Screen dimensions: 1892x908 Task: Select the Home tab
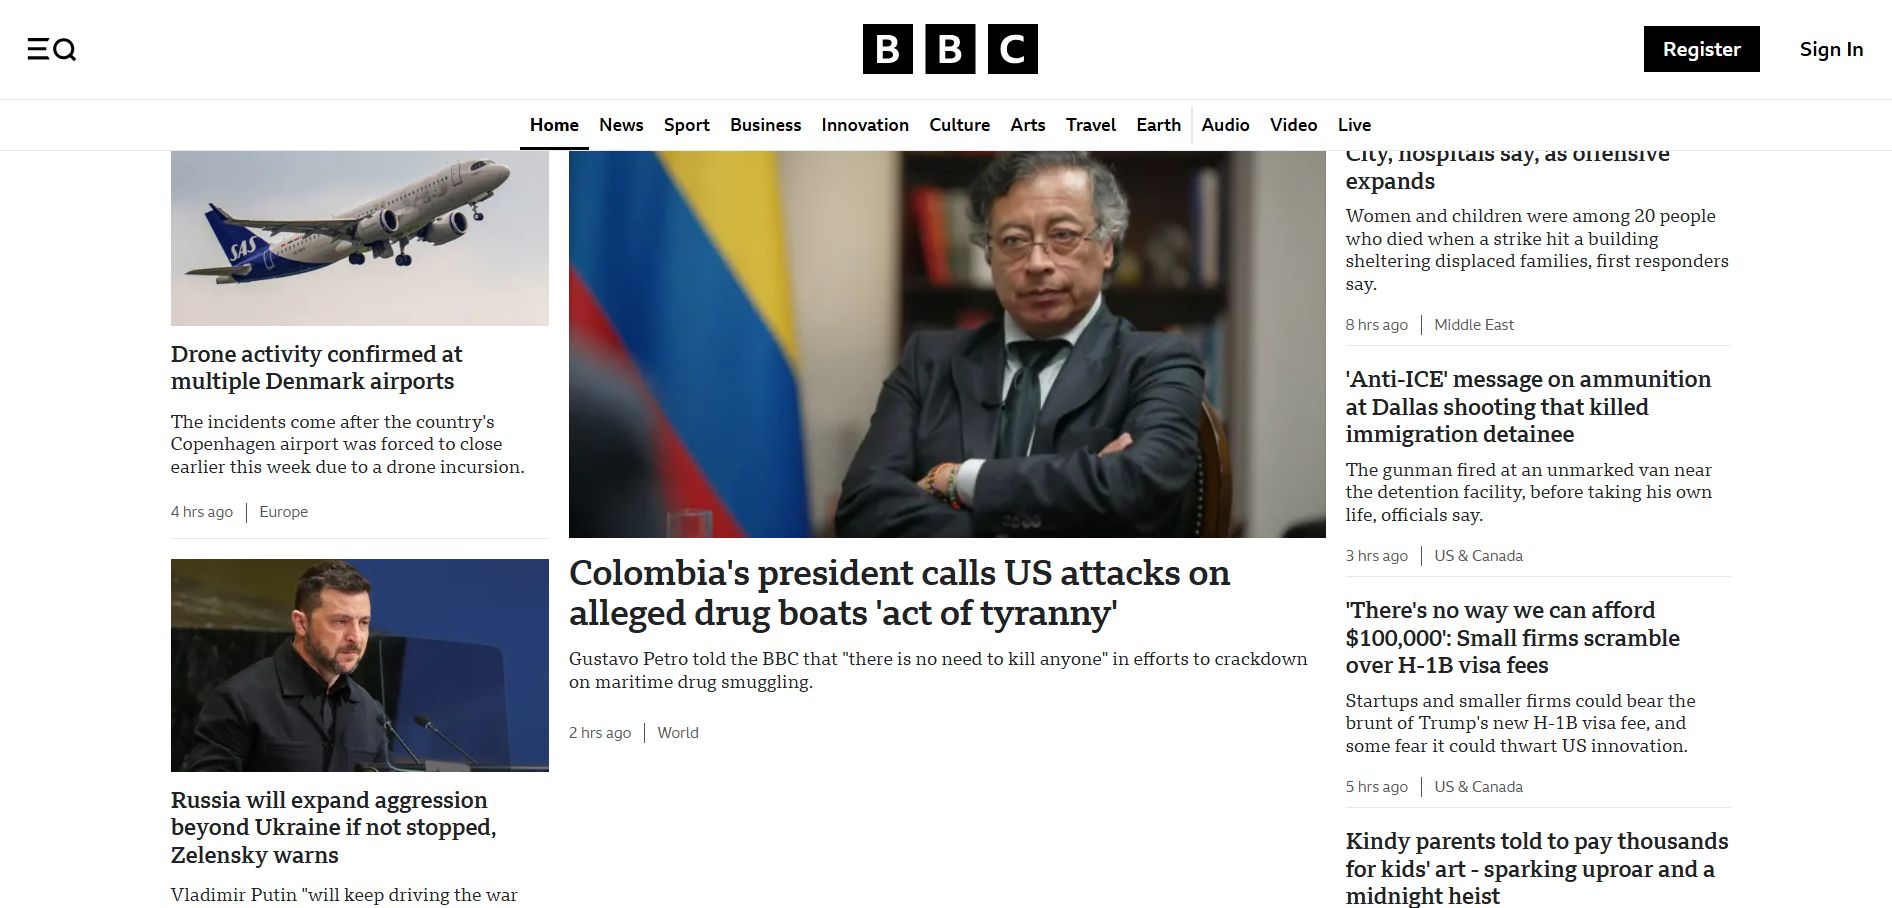[554, 125]
